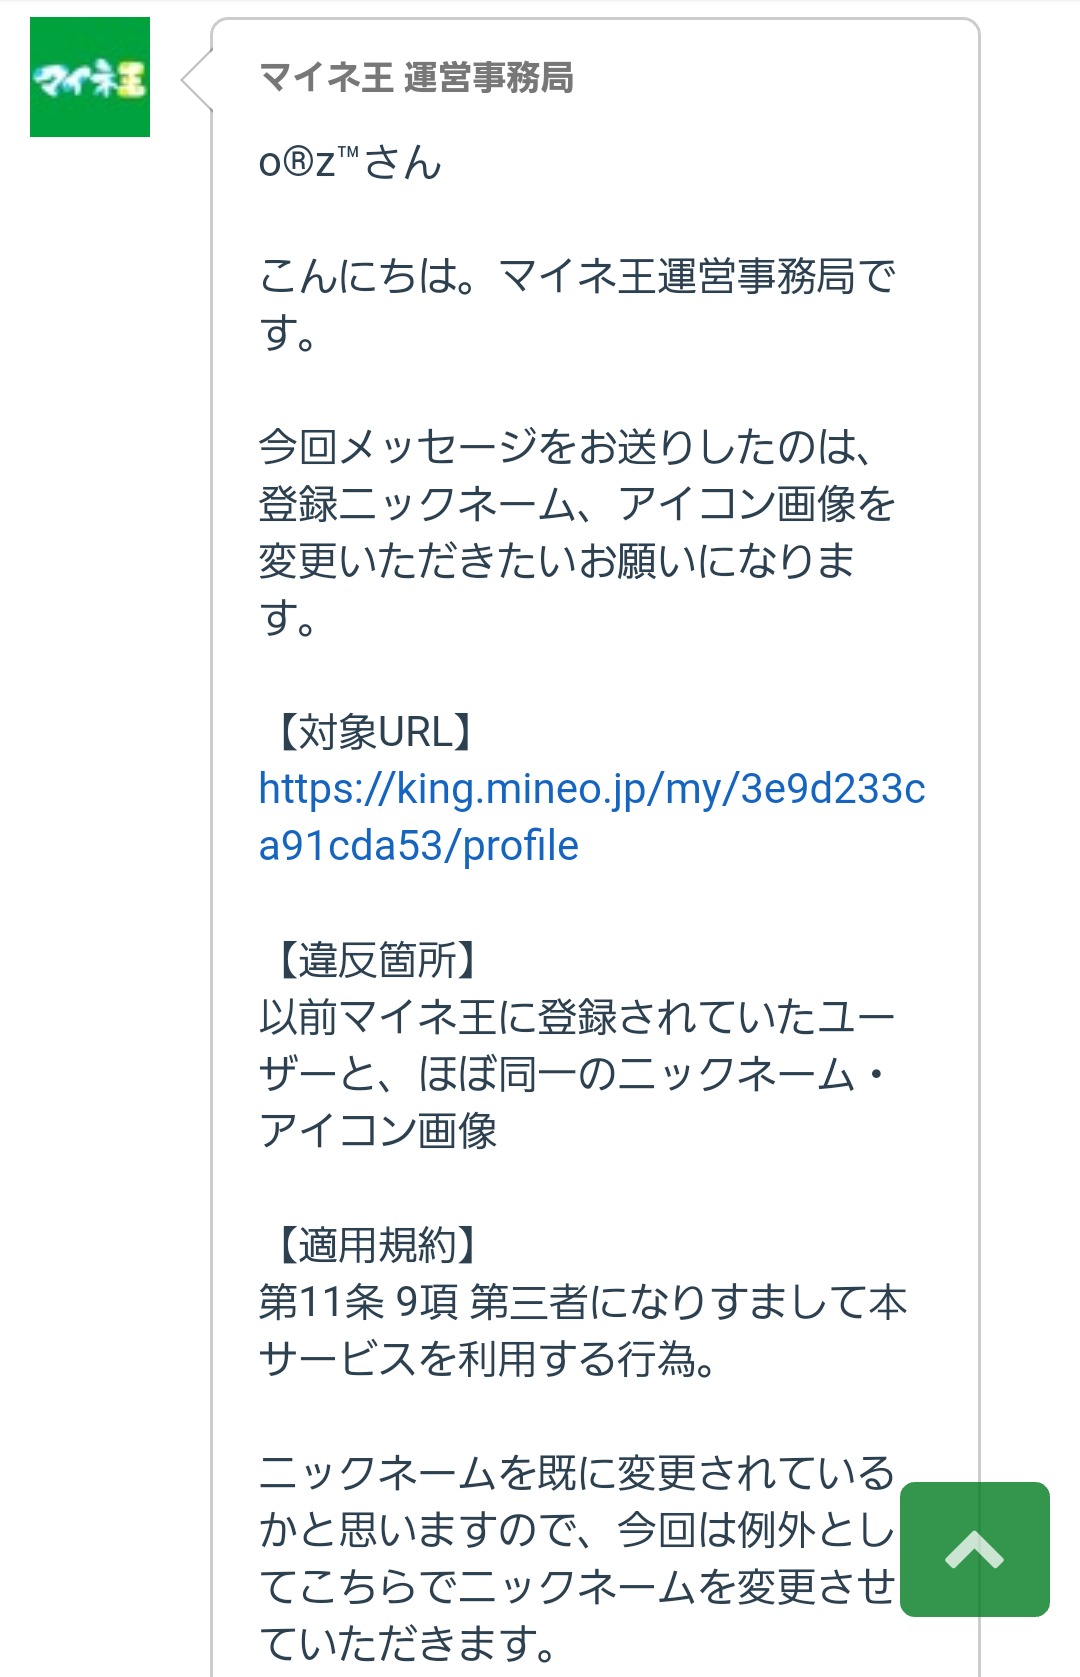Select the 【違反箇所】 heading

pyautogui.click(x=368, y=960)
